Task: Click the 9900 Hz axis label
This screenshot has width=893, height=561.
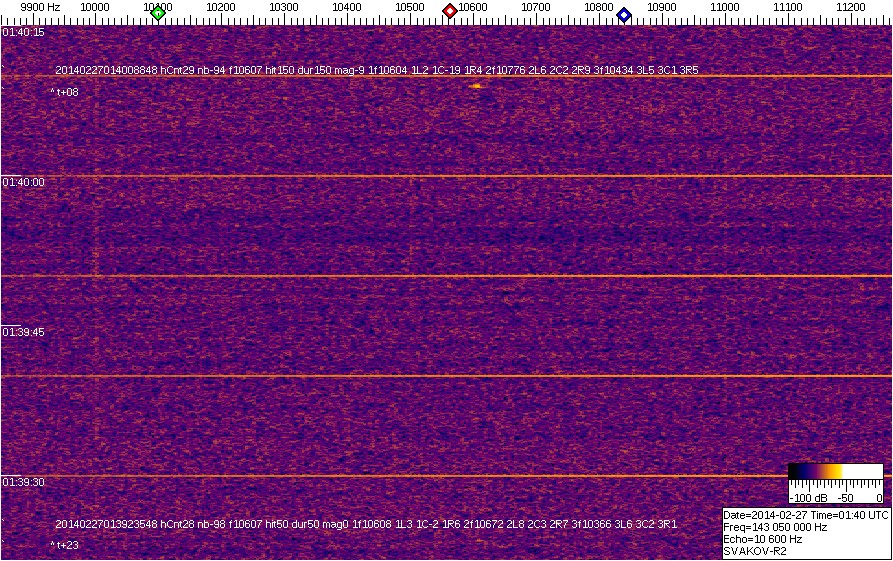Action: [40, 7]
